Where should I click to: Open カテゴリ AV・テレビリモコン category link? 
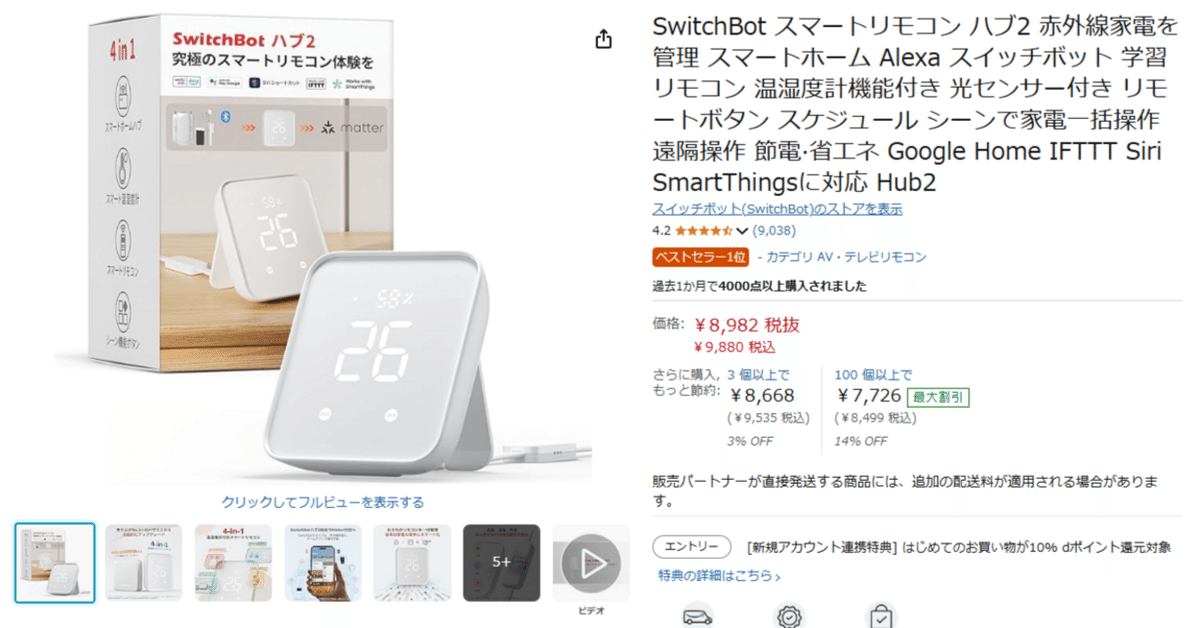[x=846, y=257]
